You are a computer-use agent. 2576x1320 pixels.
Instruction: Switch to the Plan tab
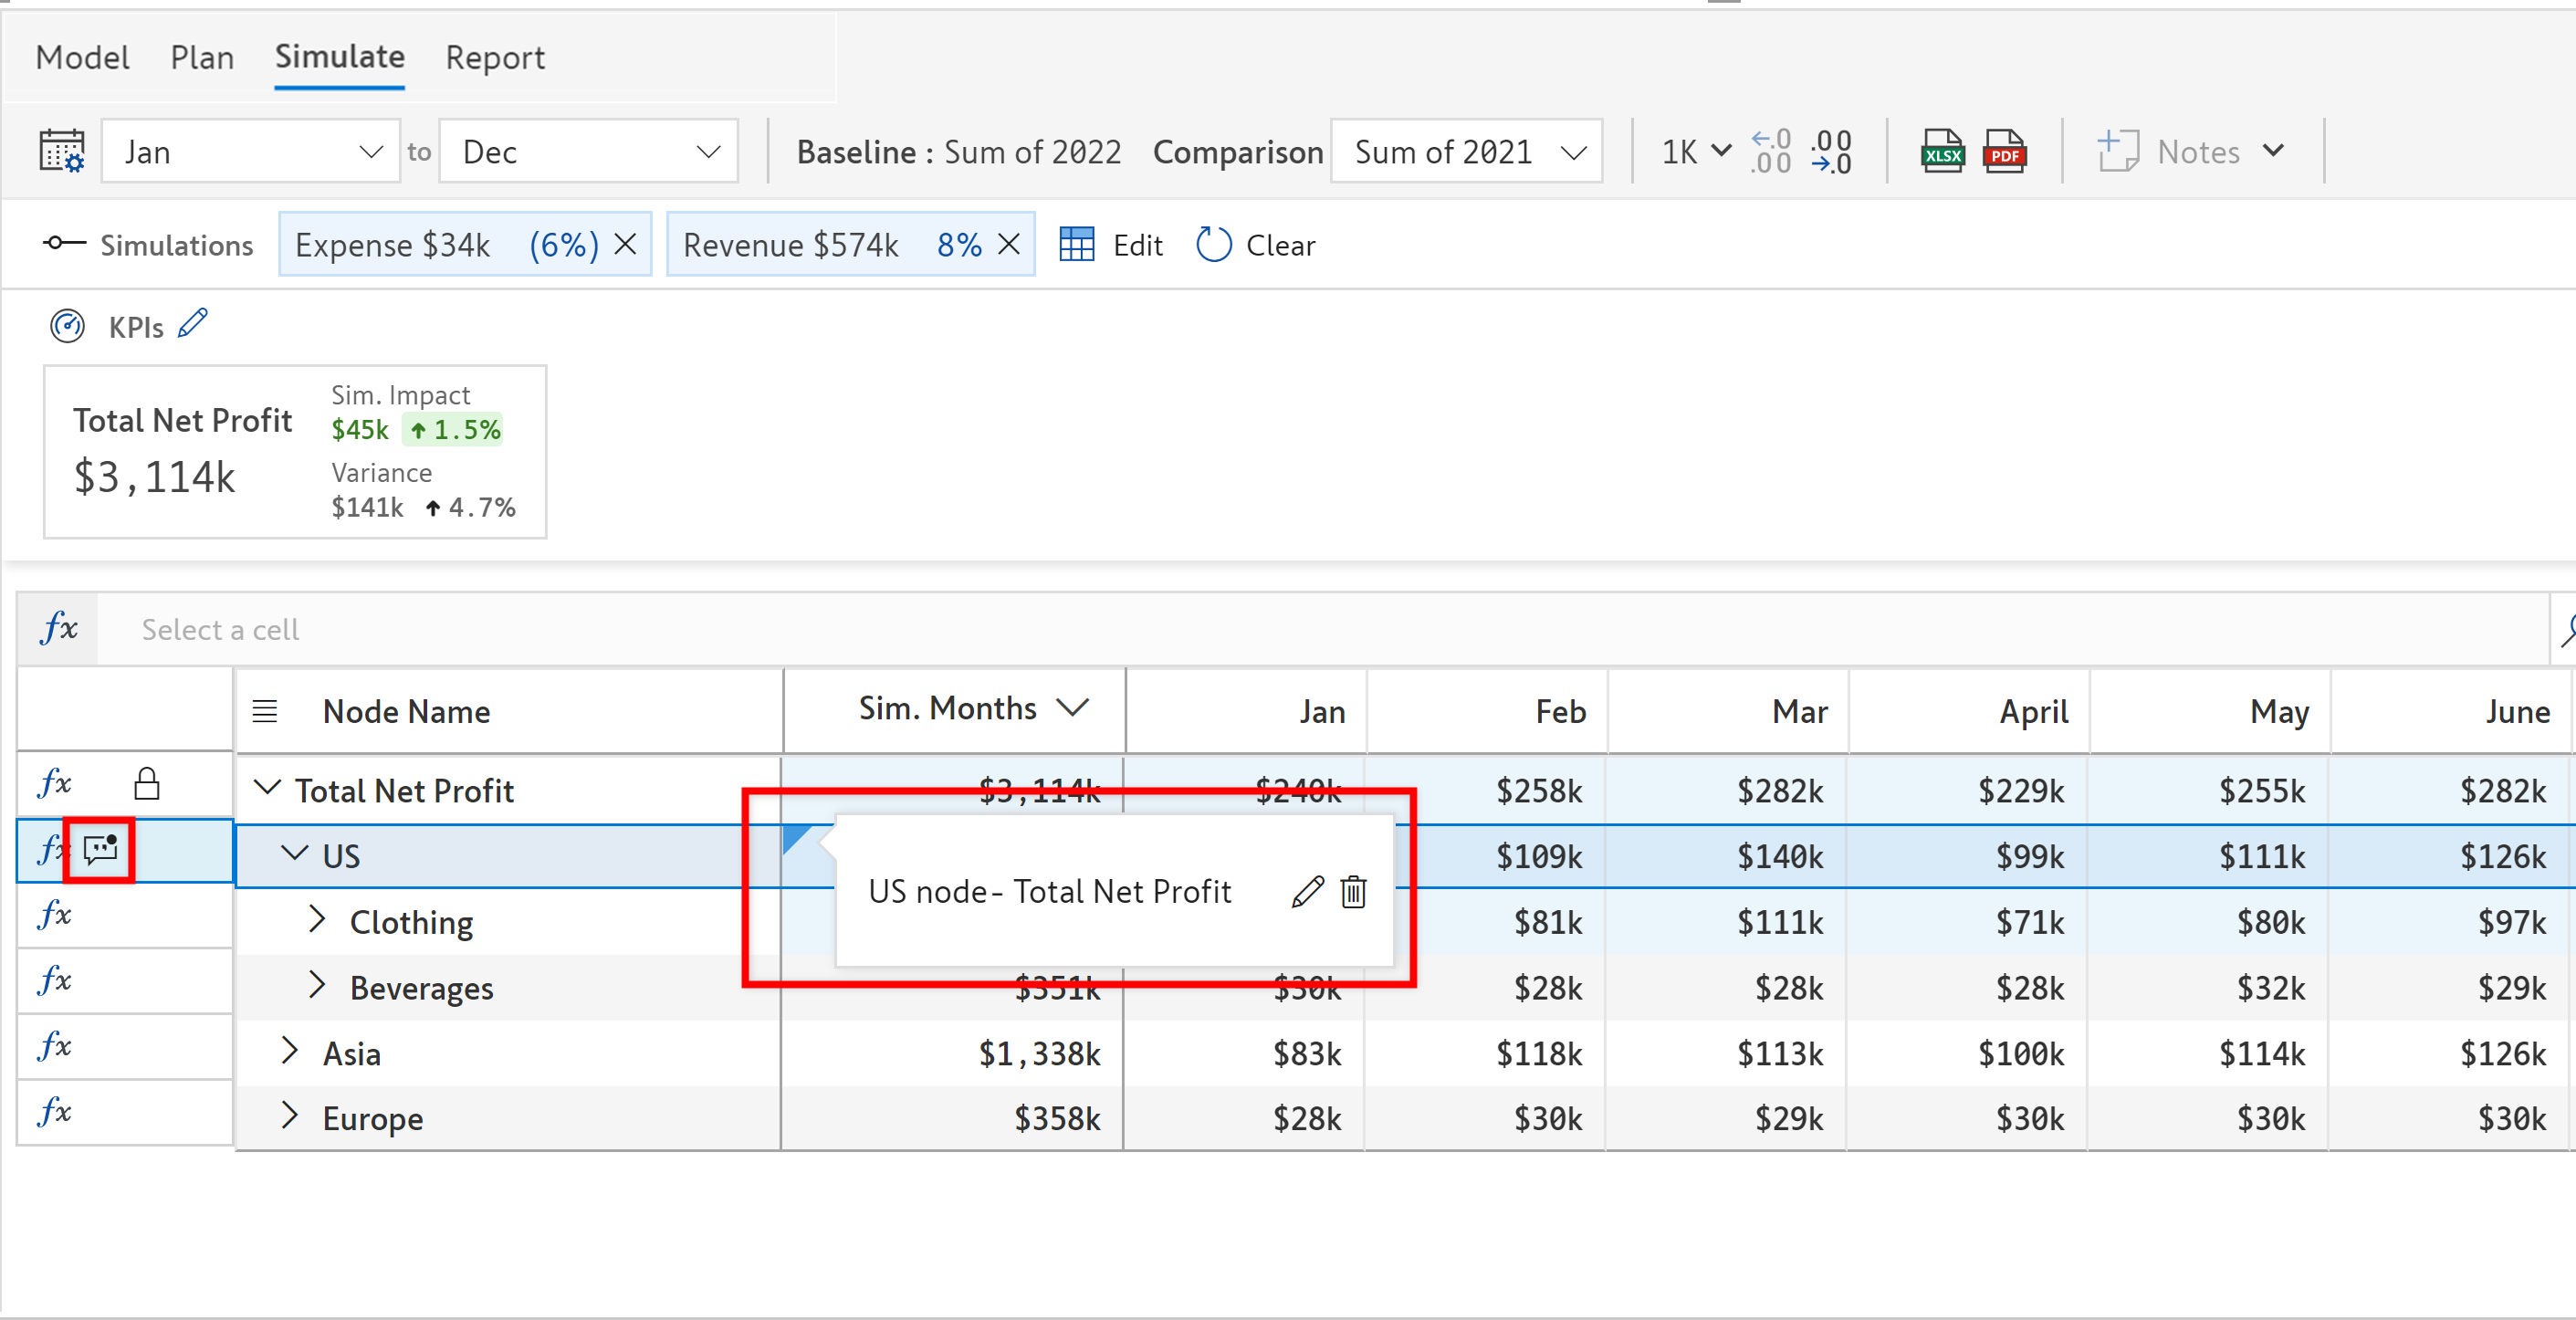pos(202,58)
